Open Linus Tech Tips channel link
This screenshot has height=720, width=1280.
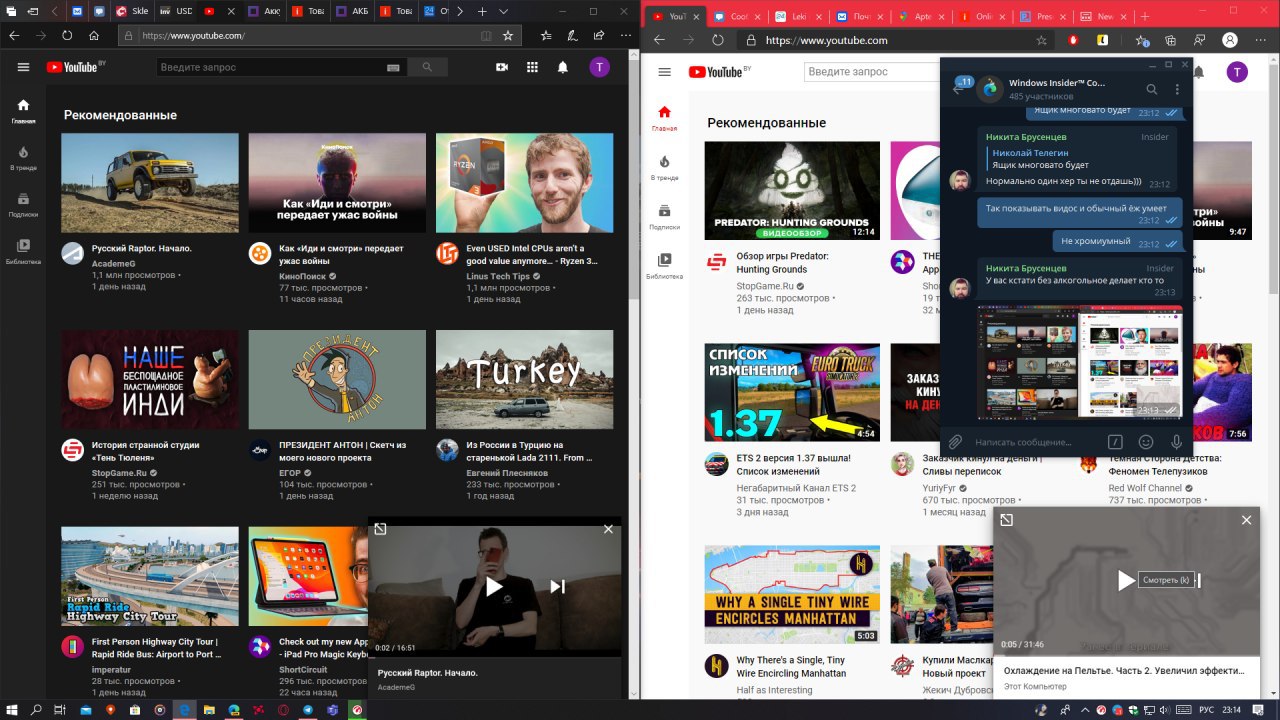click(497, 276)
